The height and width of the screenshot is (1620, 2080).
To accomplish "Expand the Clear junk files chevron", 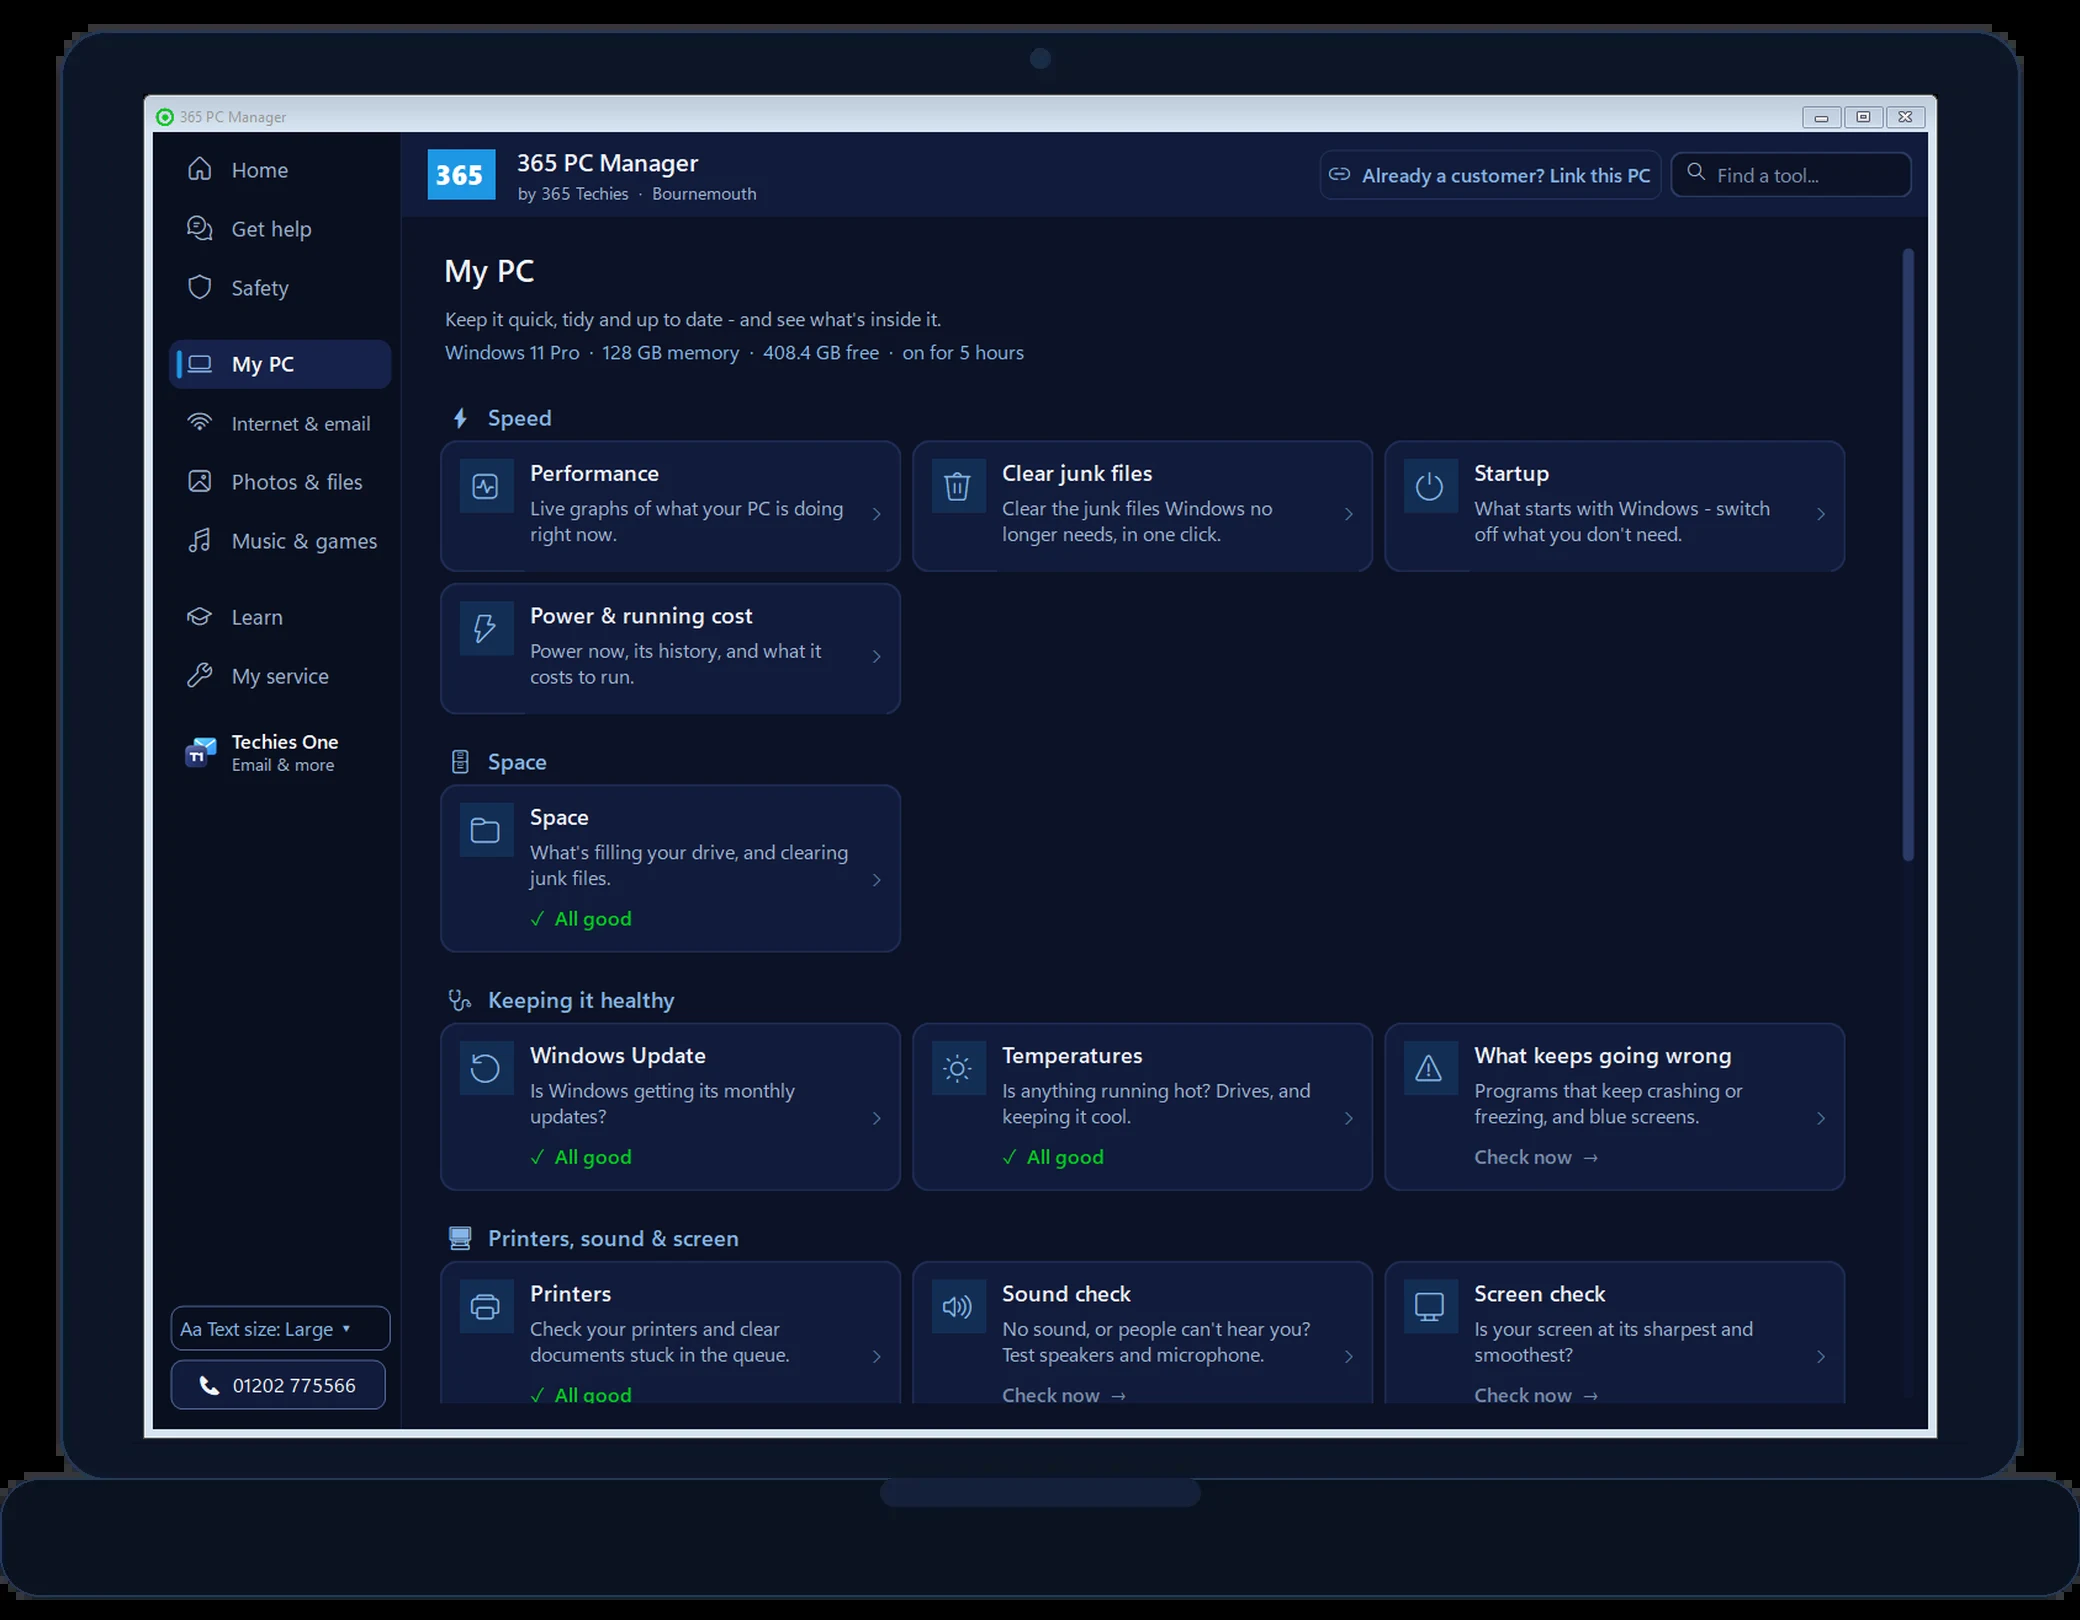I will click(x=1349, y=514).
